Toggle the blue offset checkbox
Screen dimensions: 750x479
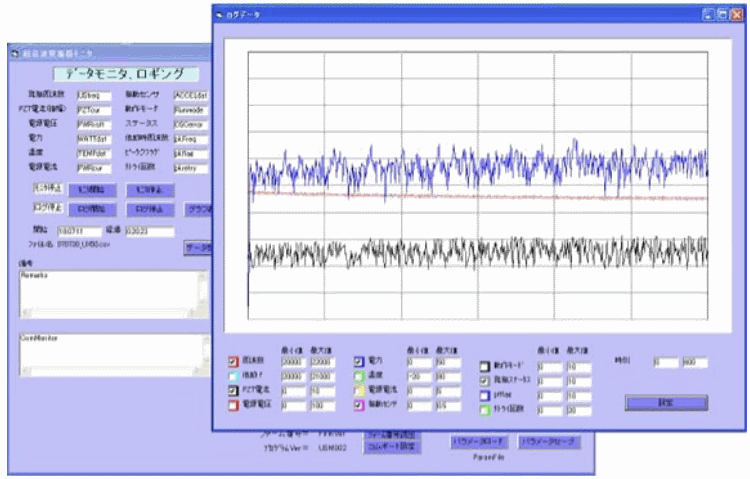[485, 396]
